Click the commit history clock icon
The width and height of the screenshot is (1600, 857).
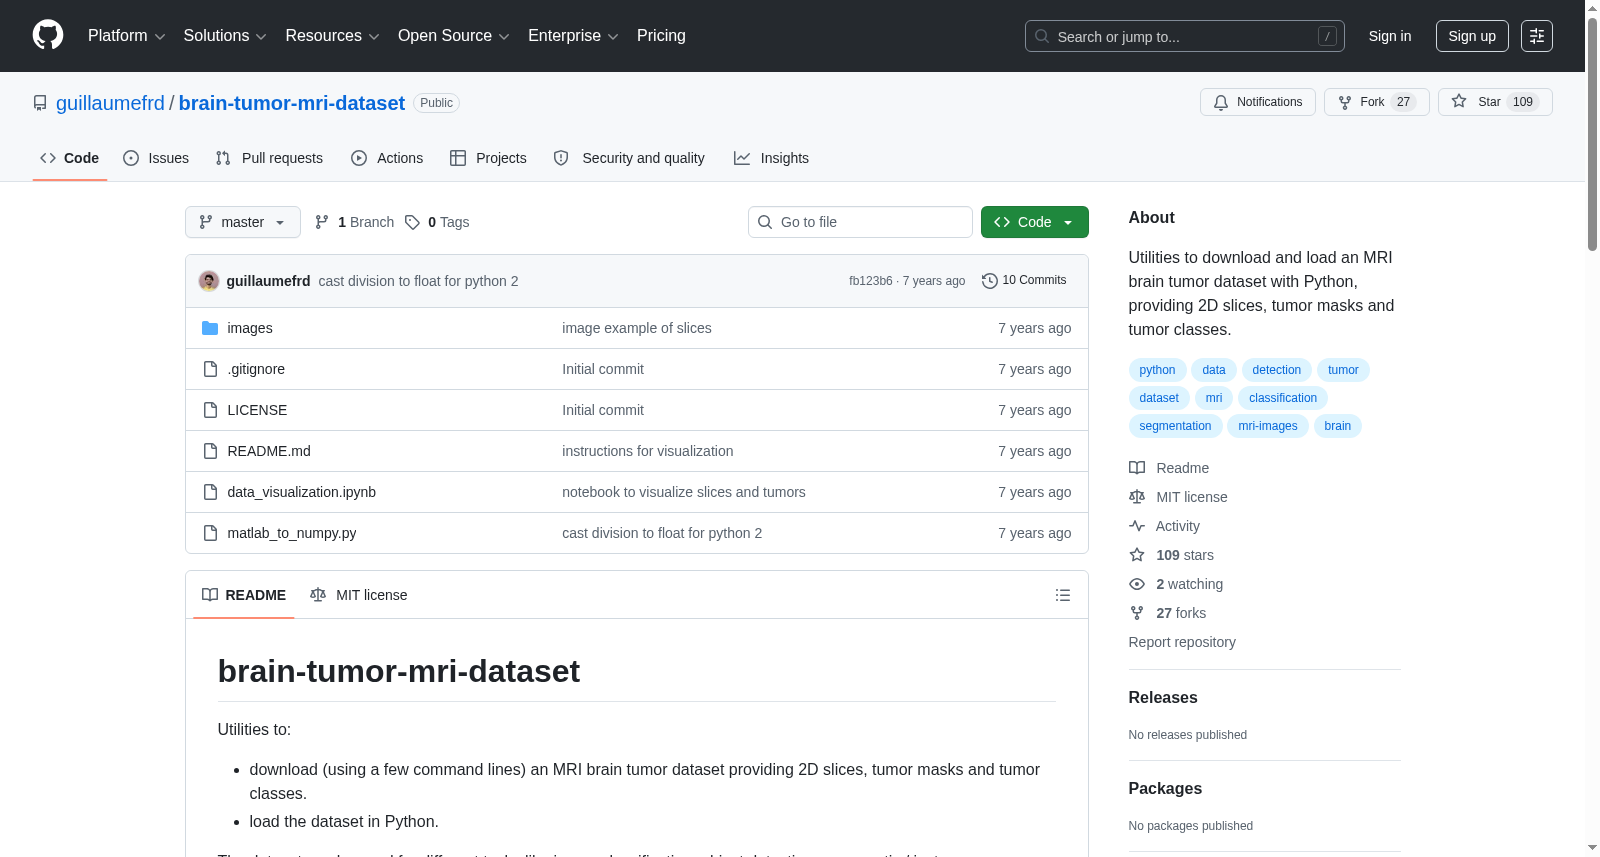pos(989,281)
